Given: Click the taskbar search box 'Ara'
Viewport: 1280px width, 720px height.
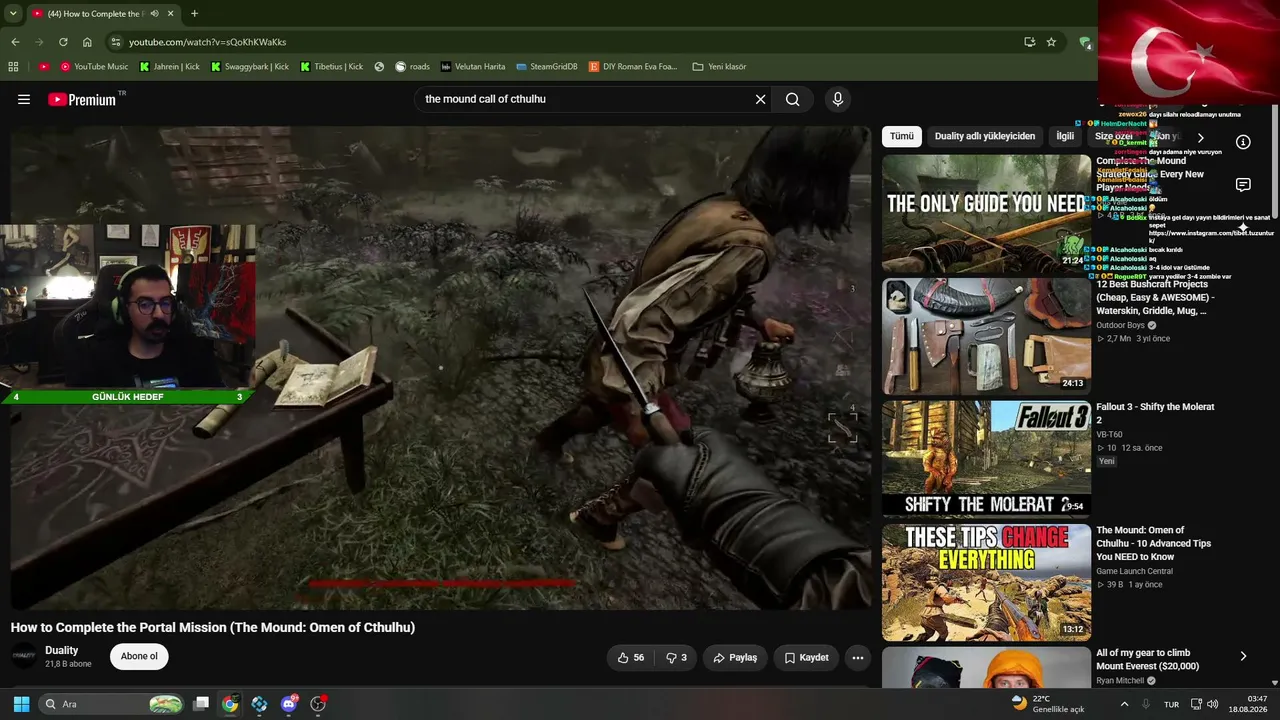Looking at the screenshot, I should pyautogui.click(x=113, y=704).
